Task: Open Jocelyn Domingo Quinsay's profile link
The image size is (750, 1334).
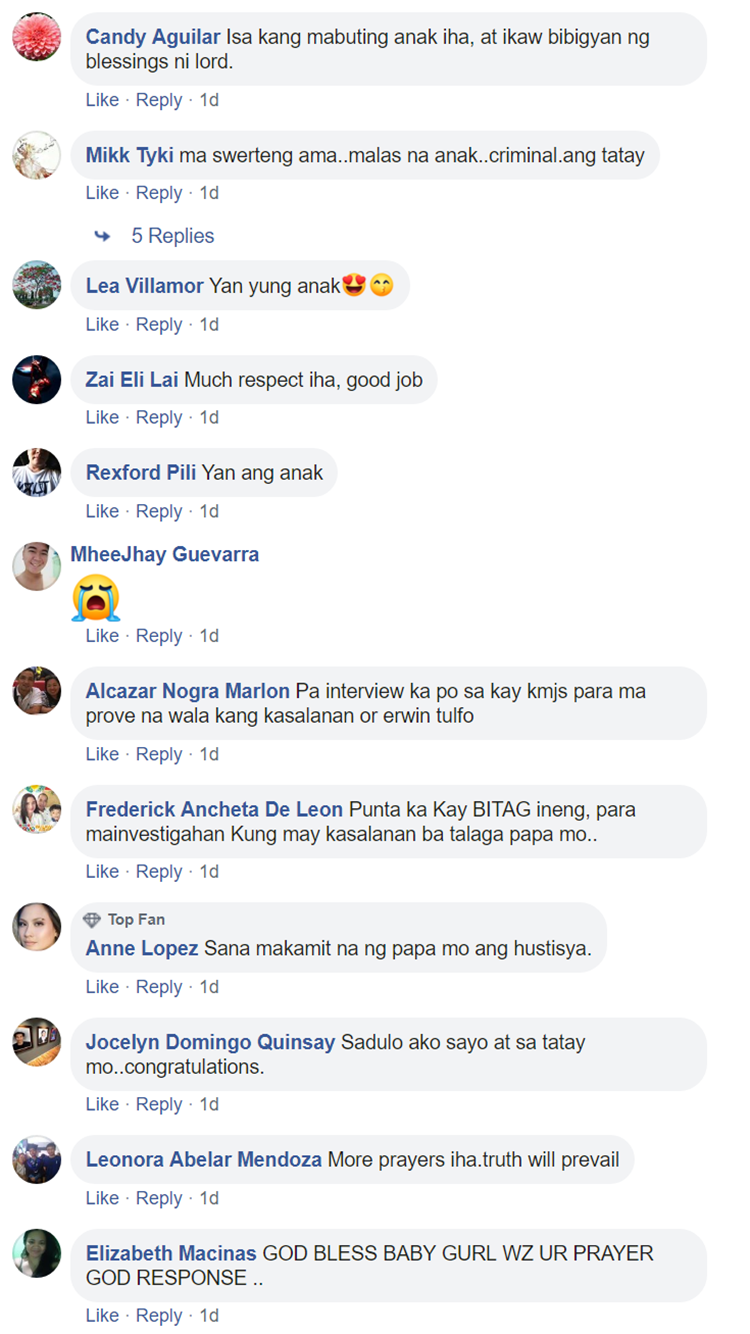Action: click(x=210, y=1042)
